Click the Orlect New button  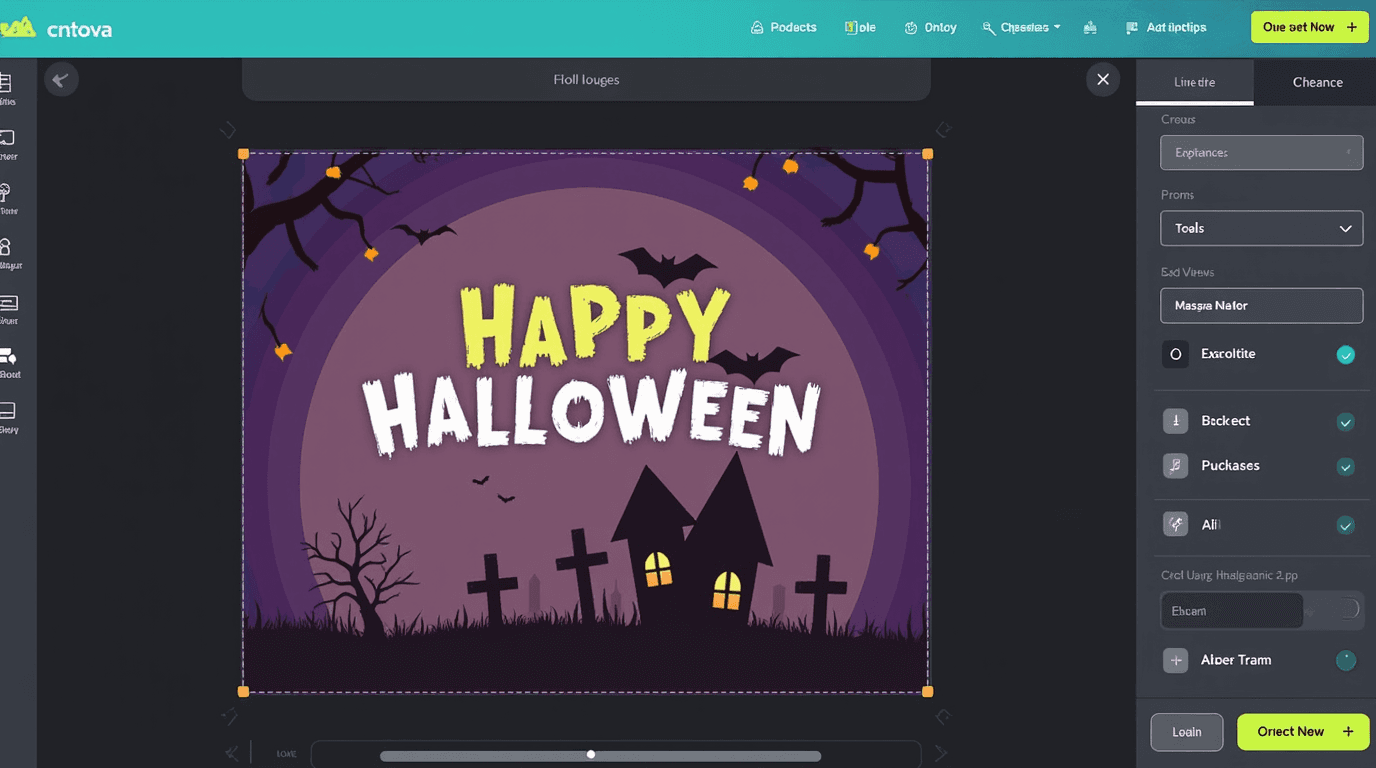coord(1302,732)
